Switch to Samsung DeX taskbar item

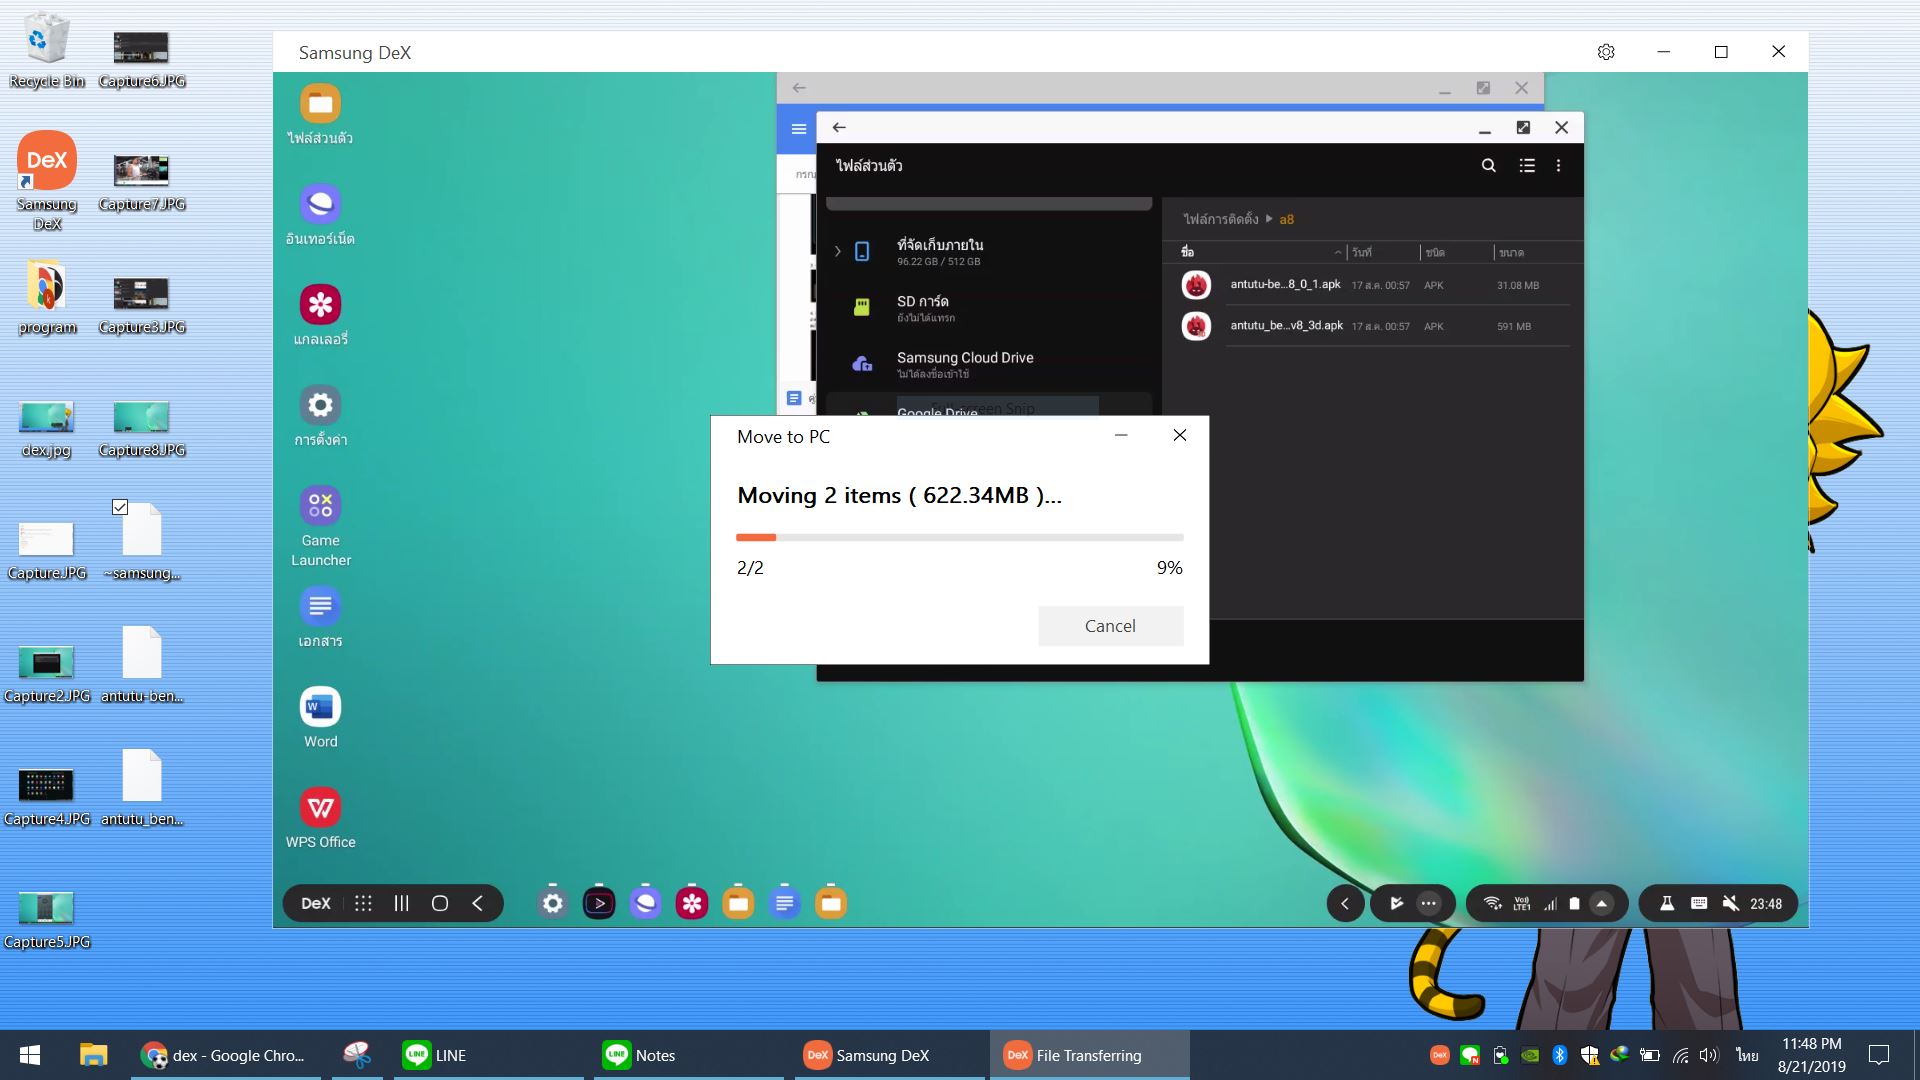890,1055
